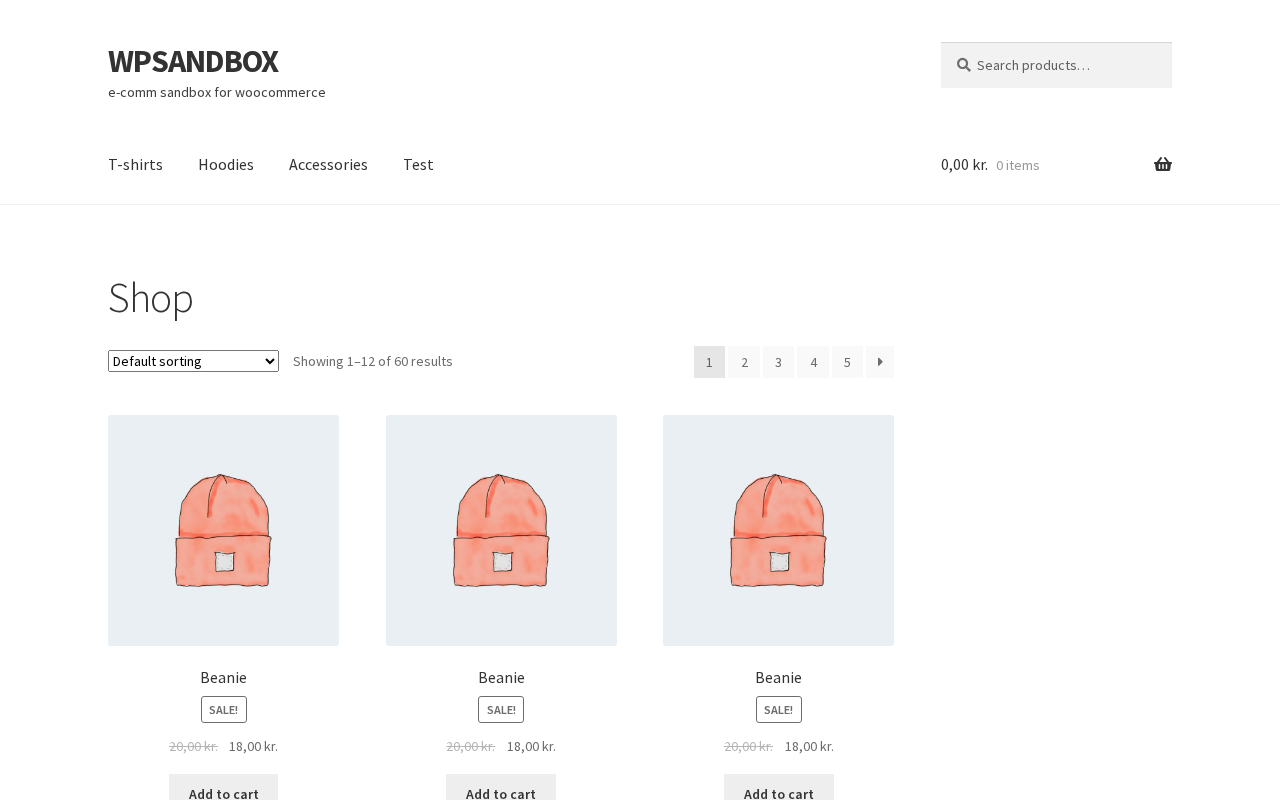The height and width of the screenshot is (800, 1280).
Task: Type in the Search products field
Action: coord(1066,65)
